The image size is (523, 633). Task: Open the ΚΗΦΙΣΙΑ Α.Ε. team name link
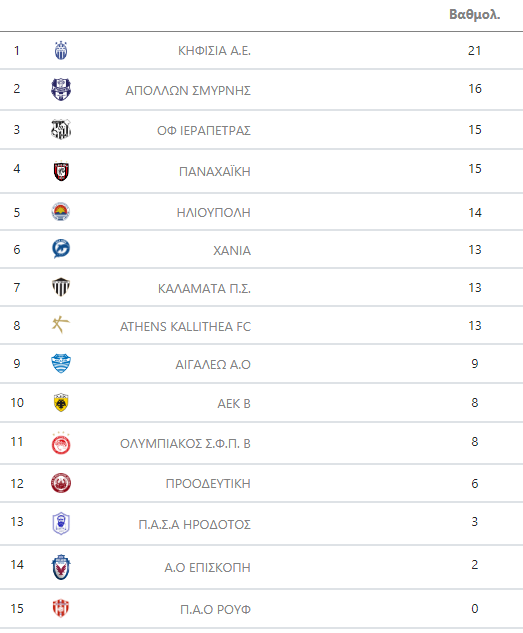click(214, 51)
